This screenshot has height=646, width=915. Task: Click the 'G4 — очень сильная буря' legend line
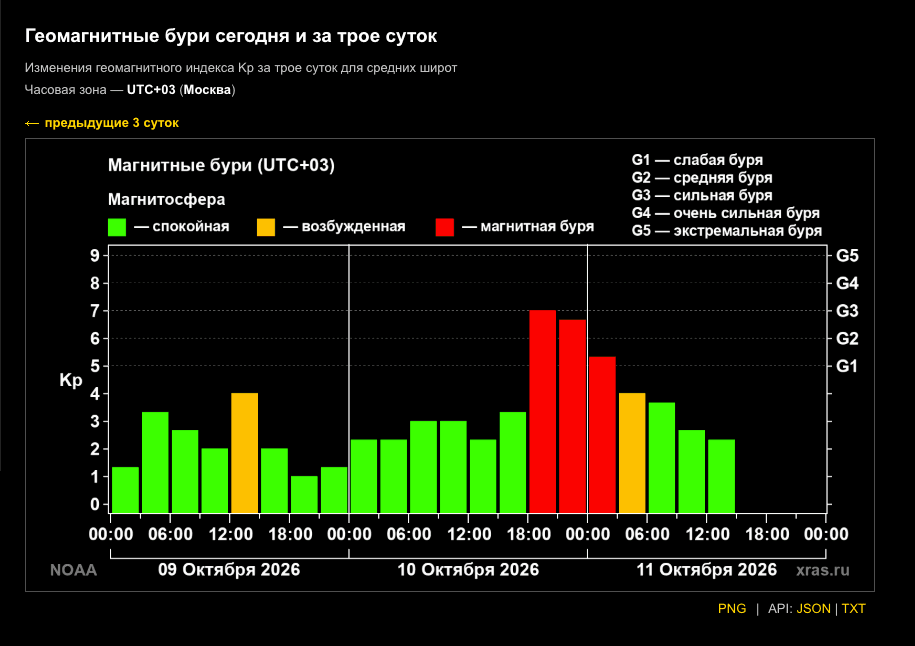tap(725, 213)
